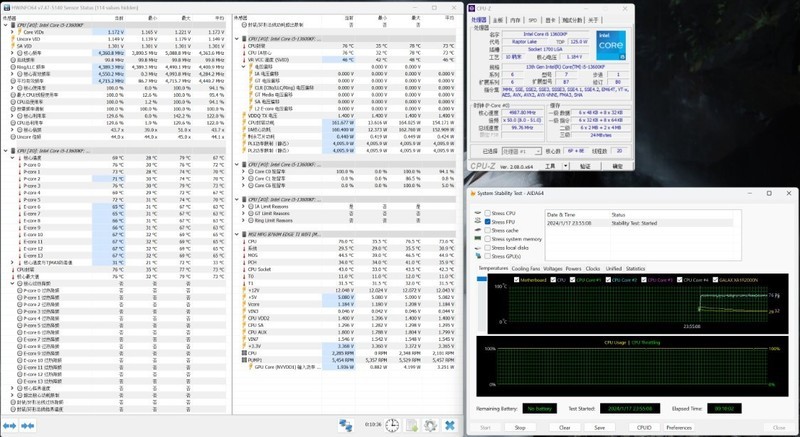Switch to the Cooling Fans tab in AIDA64
The width and height of the screenshot is (800, 437).
525,268
